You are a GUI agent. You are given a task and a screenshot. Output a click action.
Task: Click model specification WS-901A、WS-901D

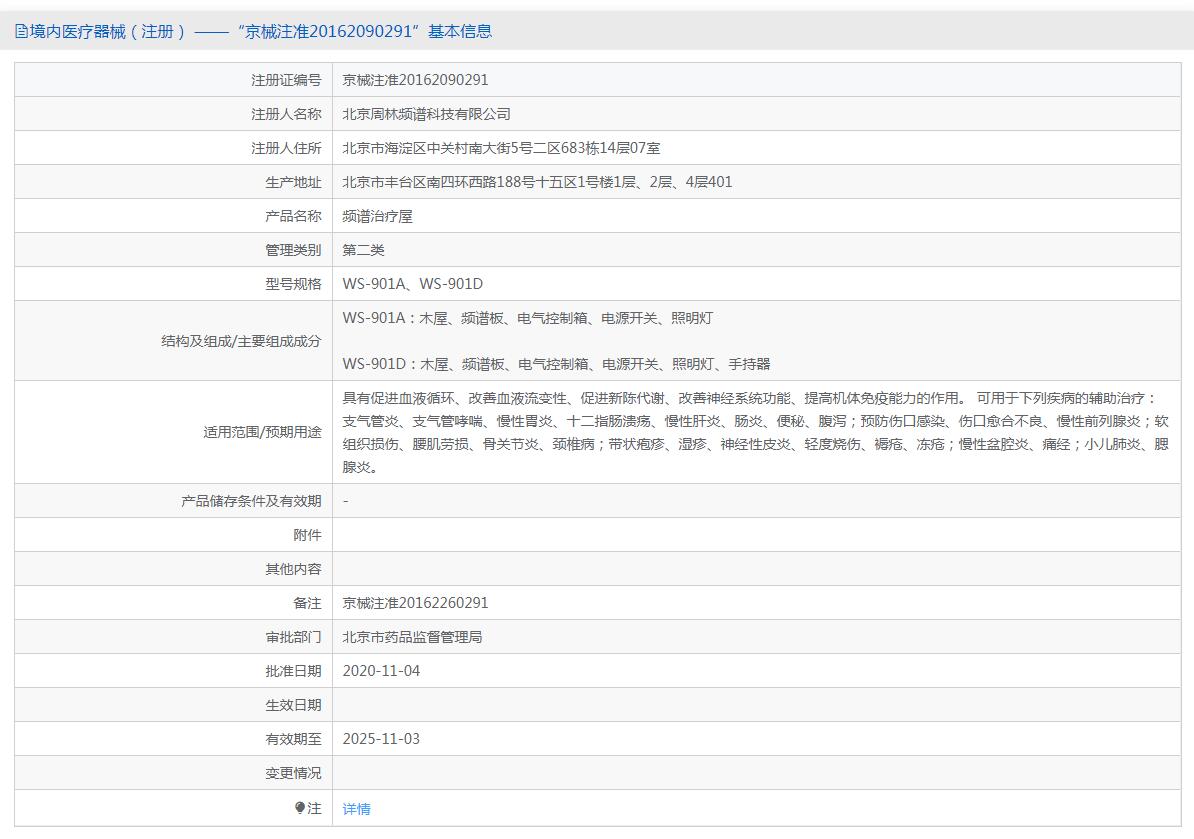[412, 284]
